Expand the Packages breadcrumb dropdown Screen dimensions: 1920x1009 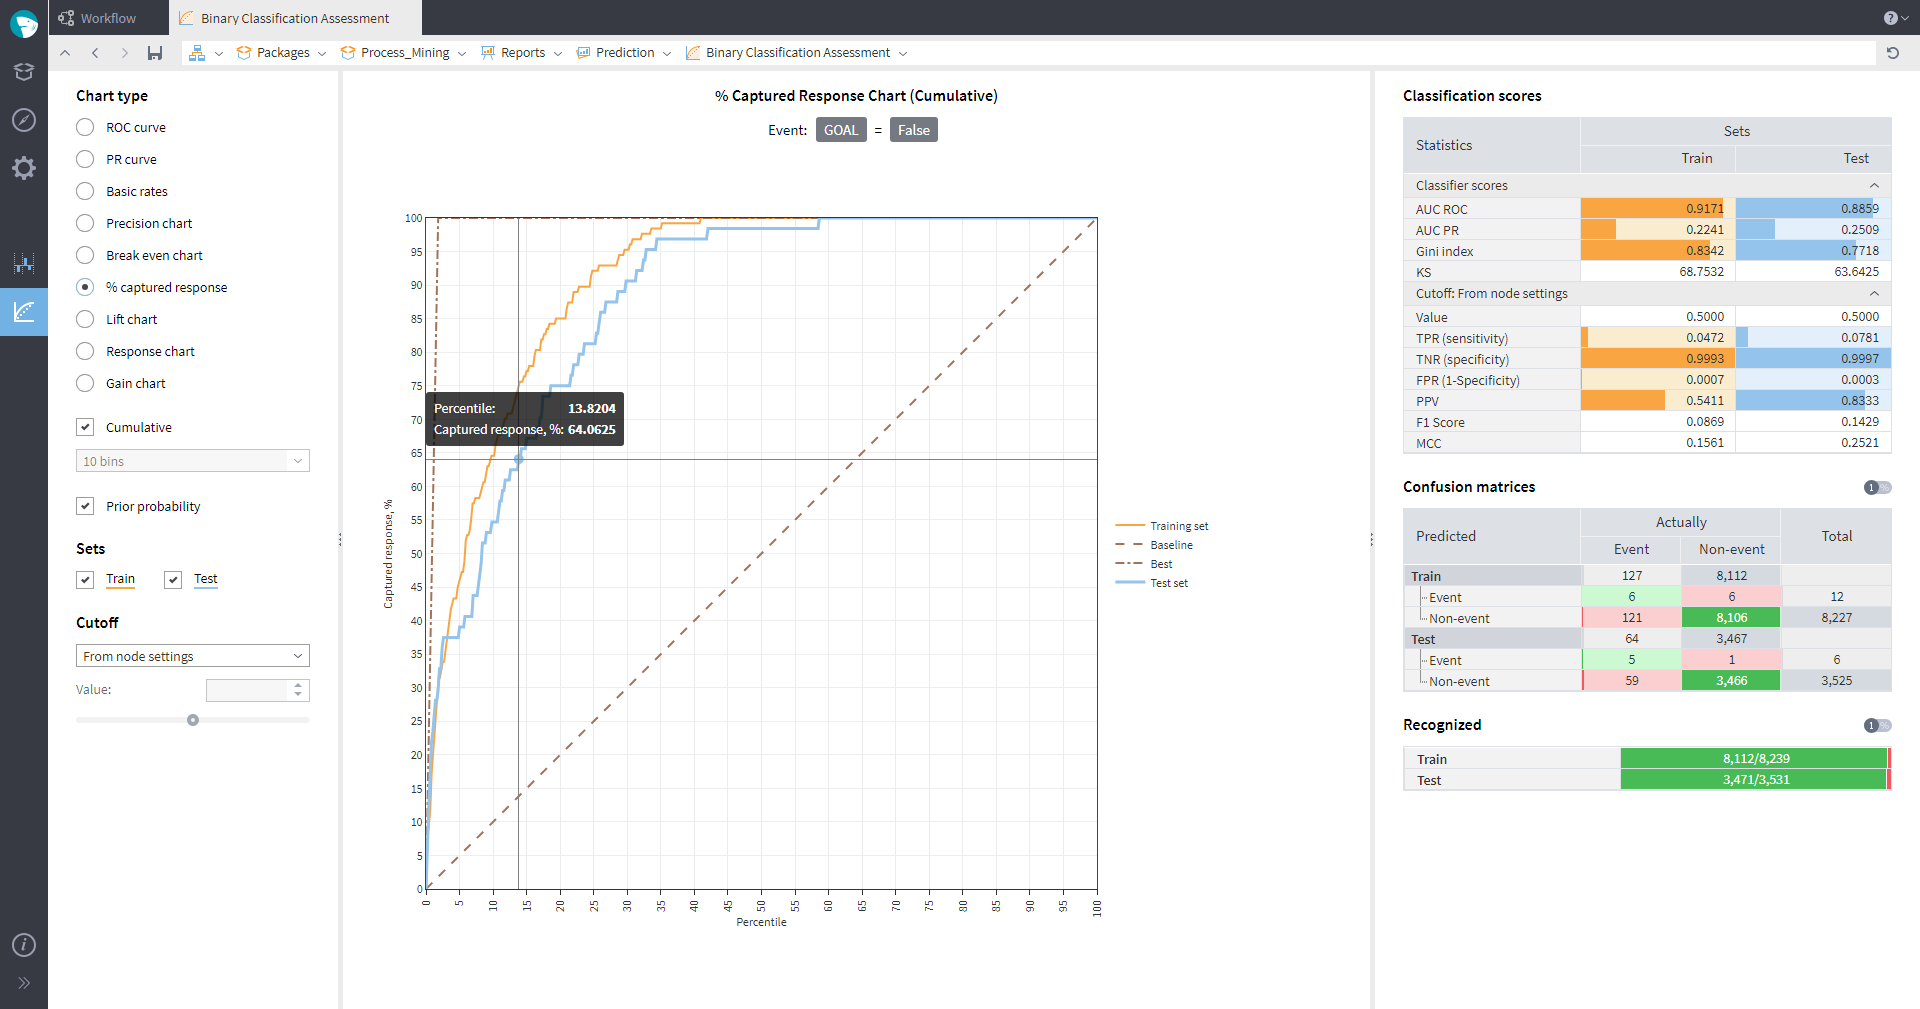[322, 54]
